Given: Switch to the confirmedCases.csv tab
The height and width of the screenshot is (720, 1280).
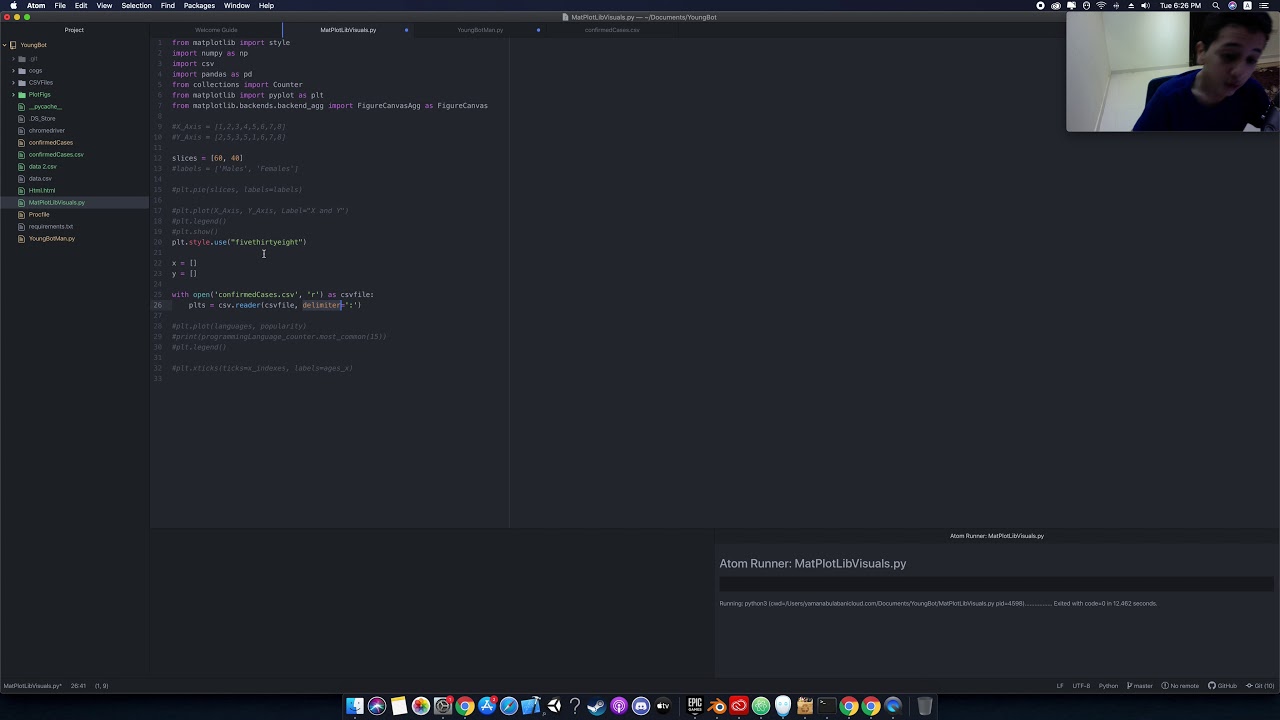Looking at the screenshot, I should tap(612, 30).
